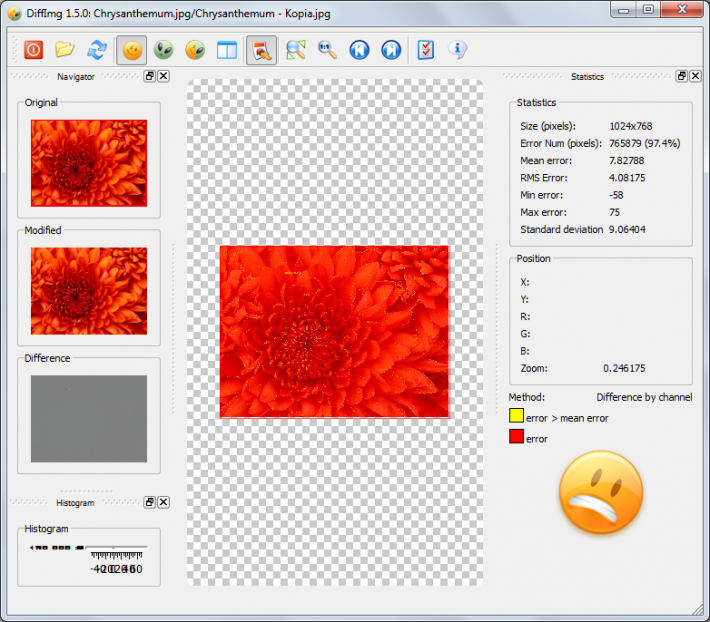Show modified image via alien icon
Viewport: 710px width, 622px height.
(x=163, y=50)
